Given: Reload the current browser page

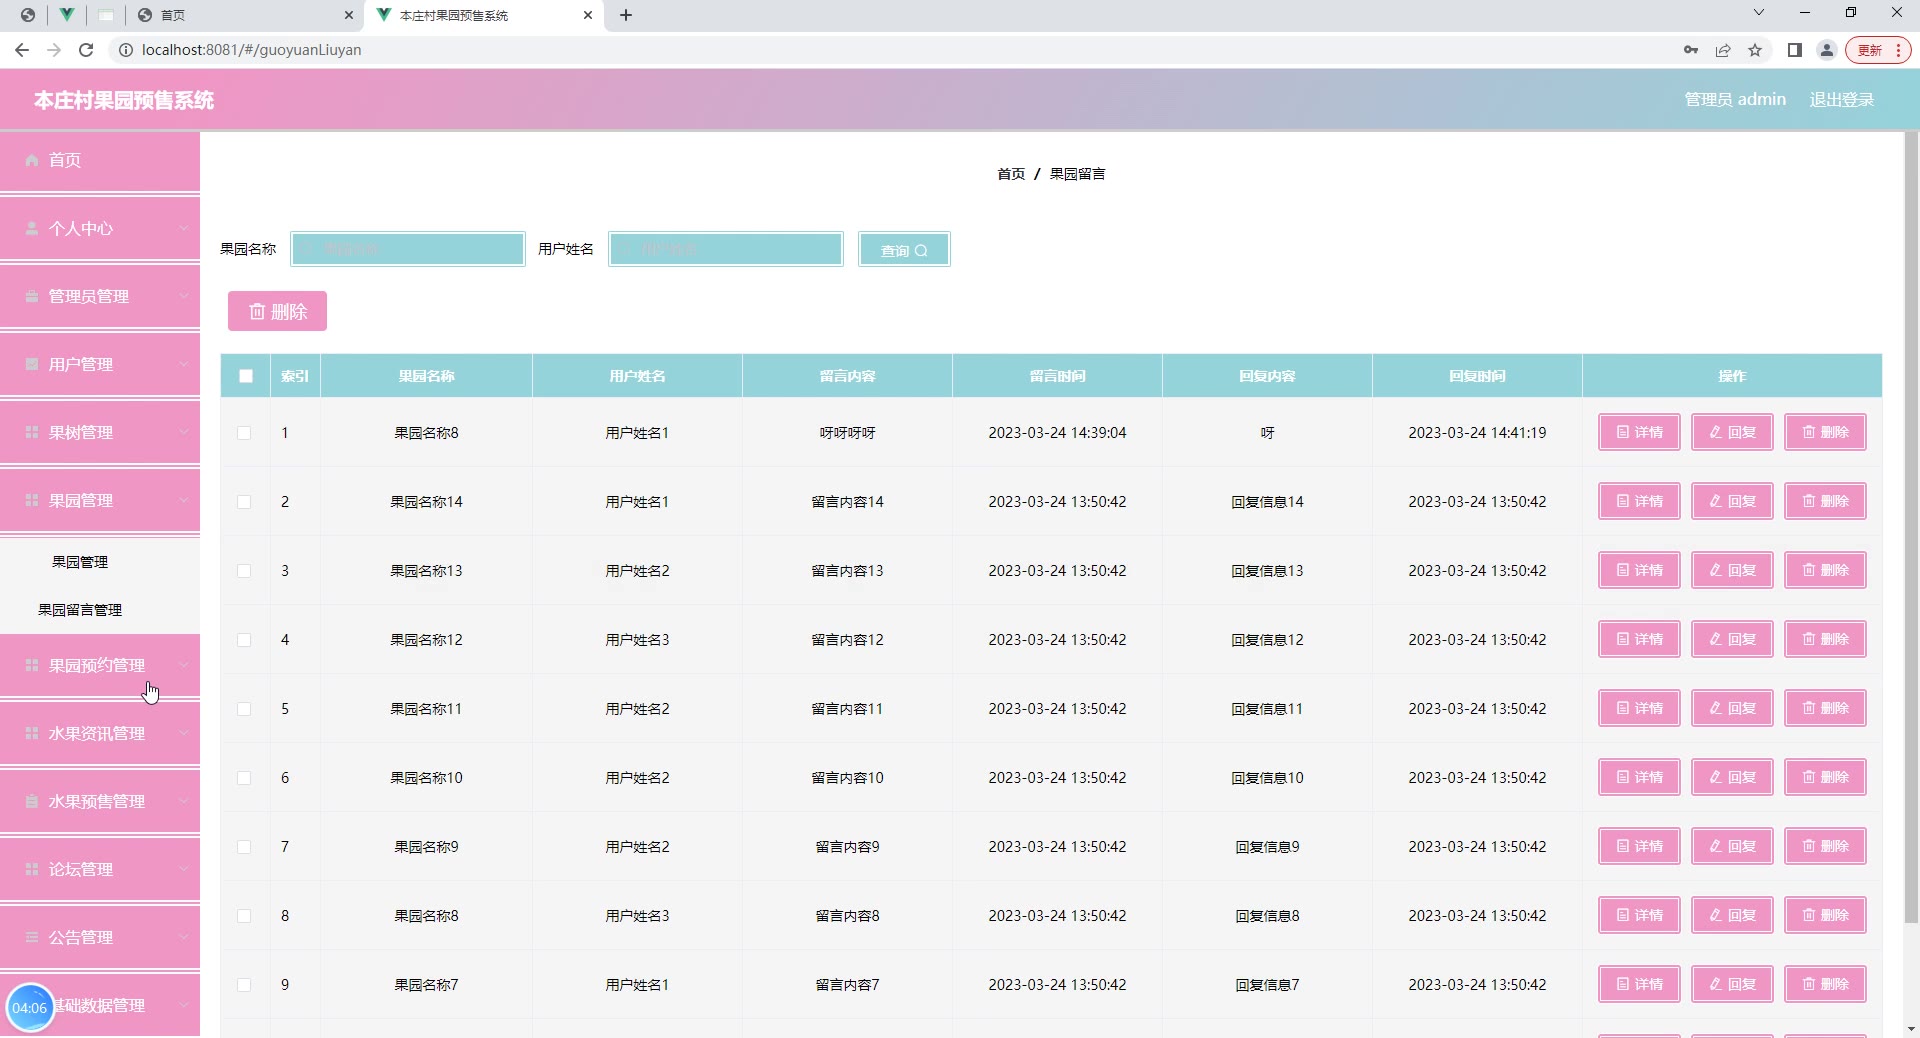Looking at the screenshot, I should pyautogui.click(x=86, y=50).
